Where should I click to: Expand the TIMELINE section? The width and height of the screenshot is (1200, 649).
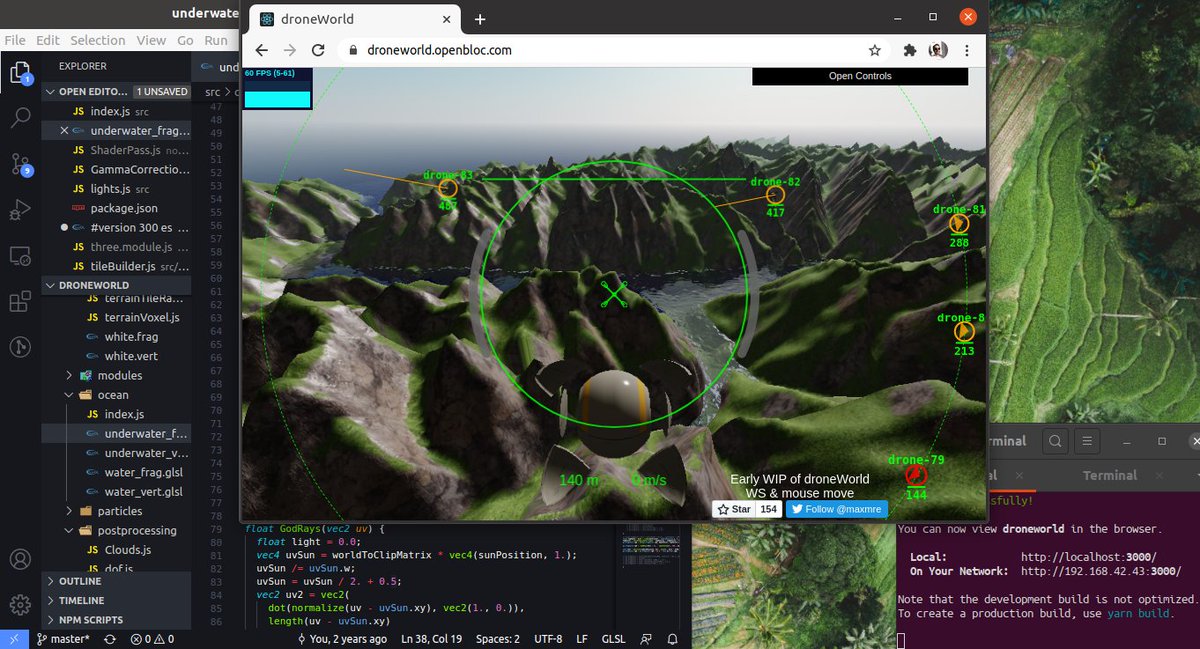tap(116, 601)
